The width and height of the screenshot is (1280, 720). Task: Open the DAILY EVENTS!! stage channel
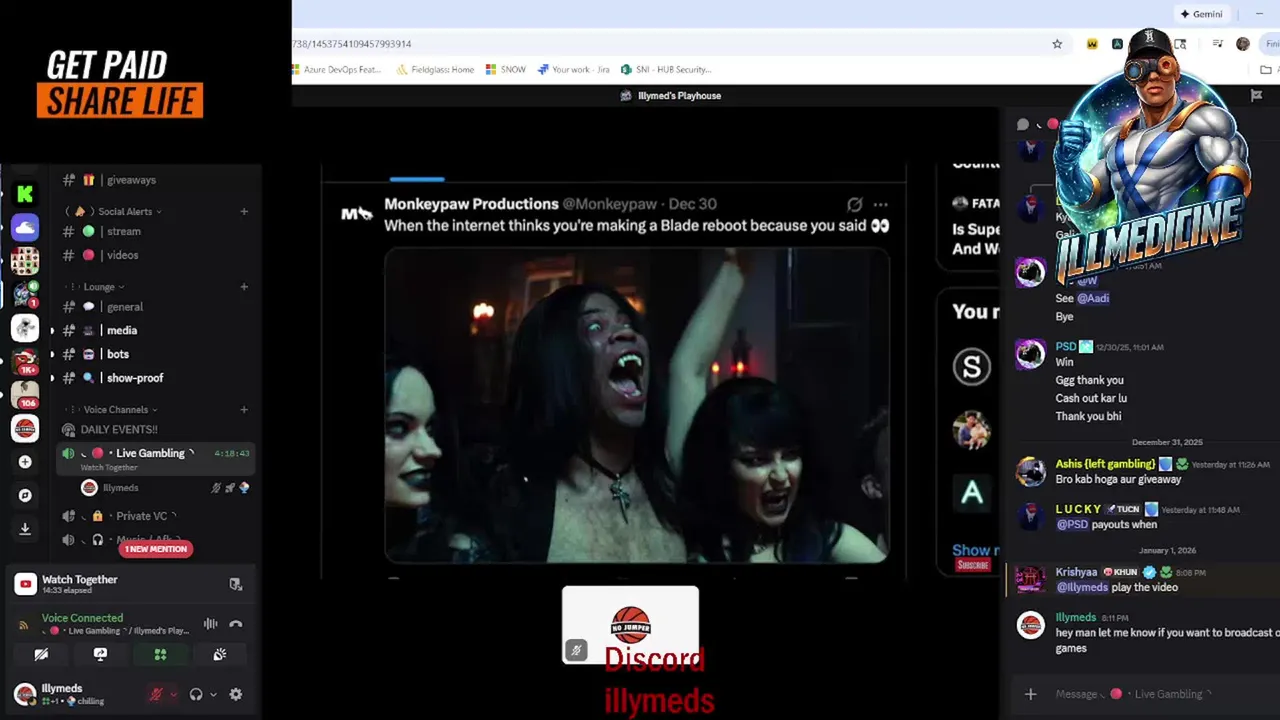pos(119,430)
